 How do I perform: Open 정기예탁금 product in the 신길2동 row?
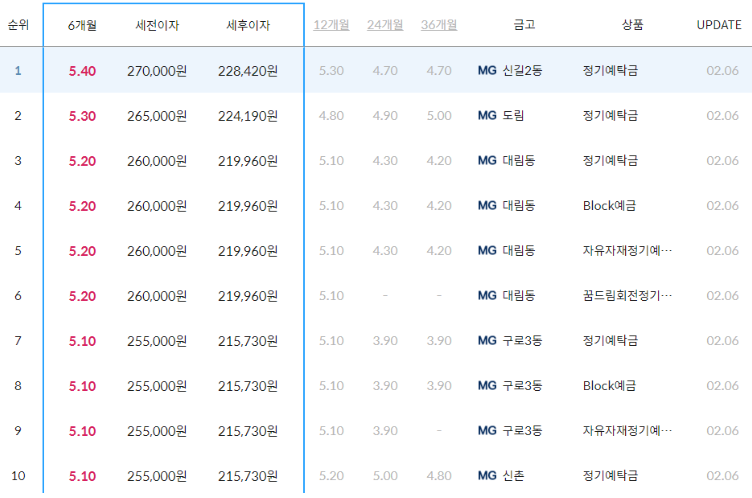pyautogui.click(x=610, y=71)
